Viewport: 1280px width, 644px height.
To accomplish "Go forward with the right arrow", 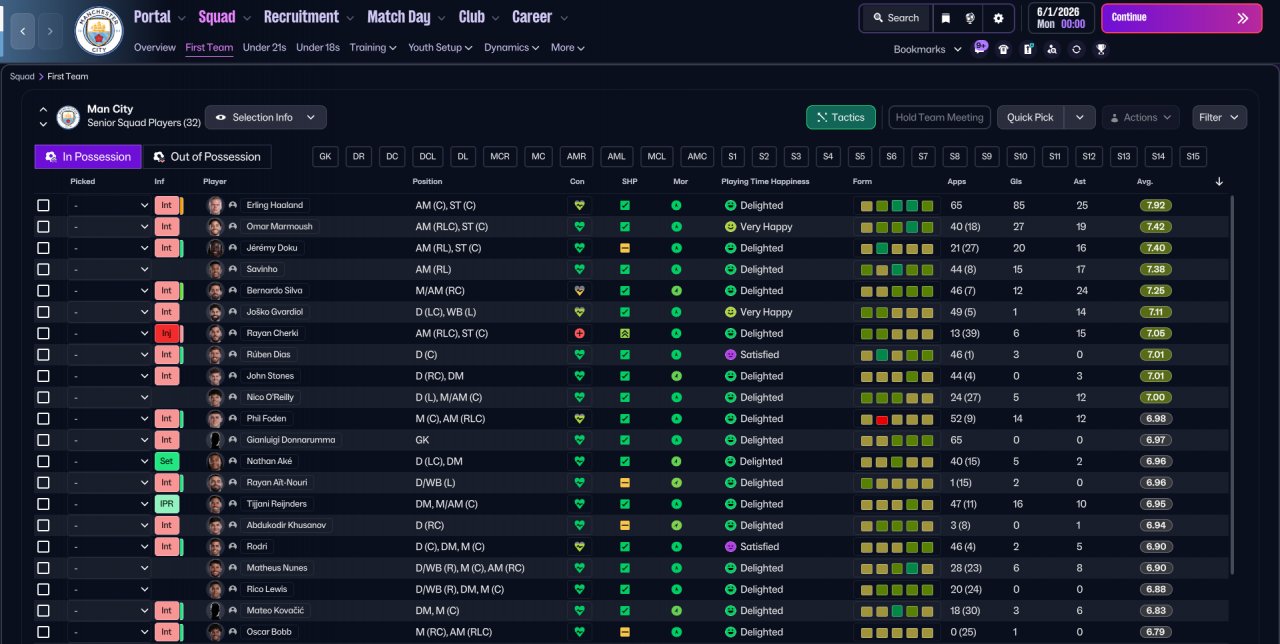I will pyautogui.click(x=51, y=32).
